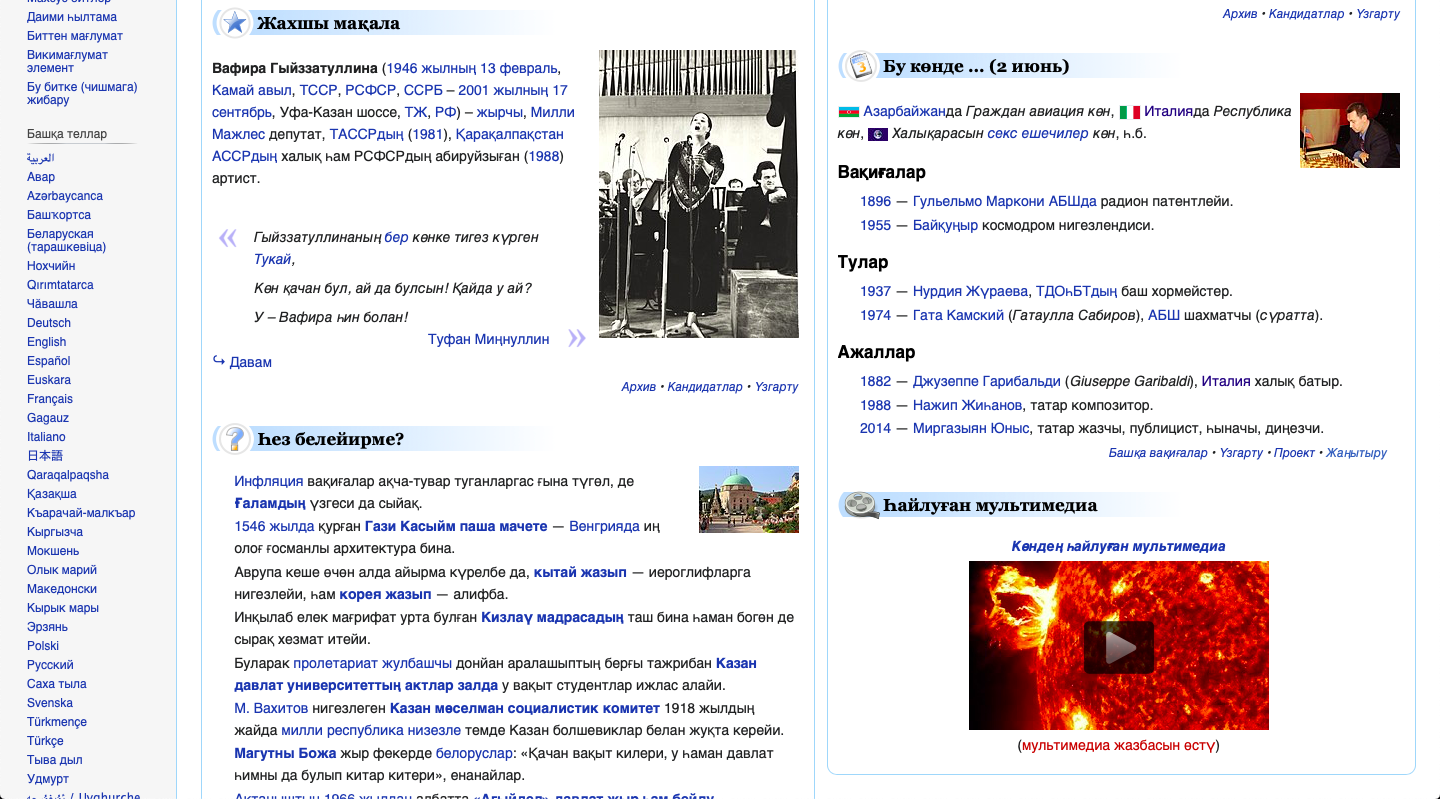The image size is (1440, 799).
Task: Switch to 日本語 language version
Action: (45, 456)
